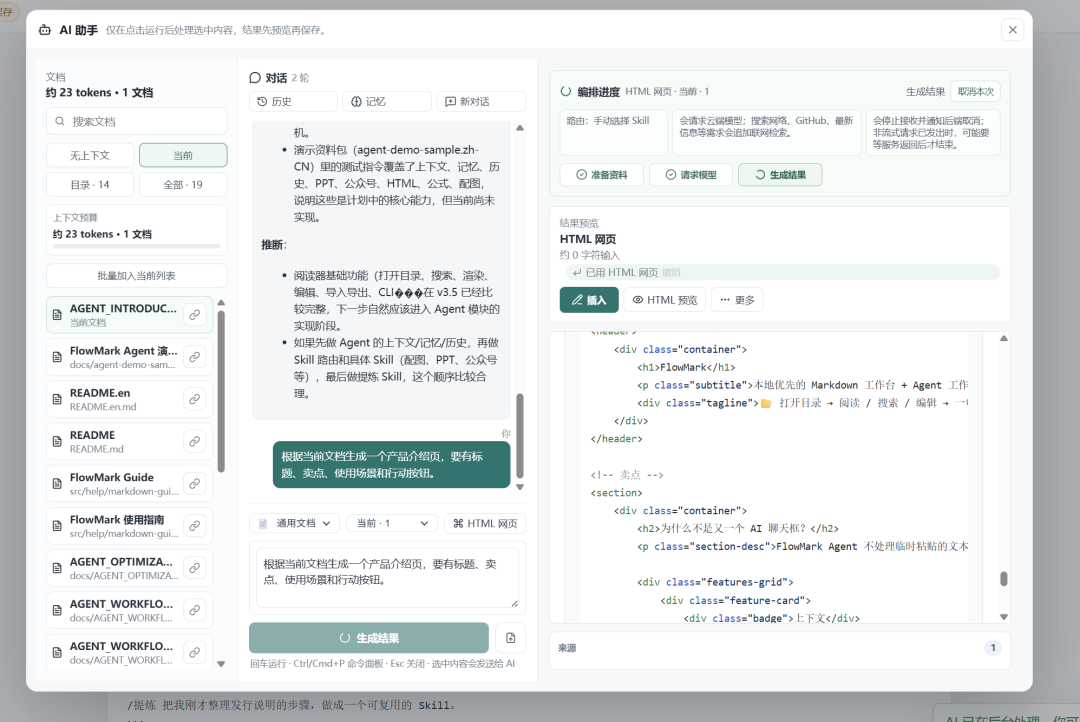Viewport: 1080px width, 722px height.
Task: Click the user message bubble in conversation
Action: (x=391, y=464)
